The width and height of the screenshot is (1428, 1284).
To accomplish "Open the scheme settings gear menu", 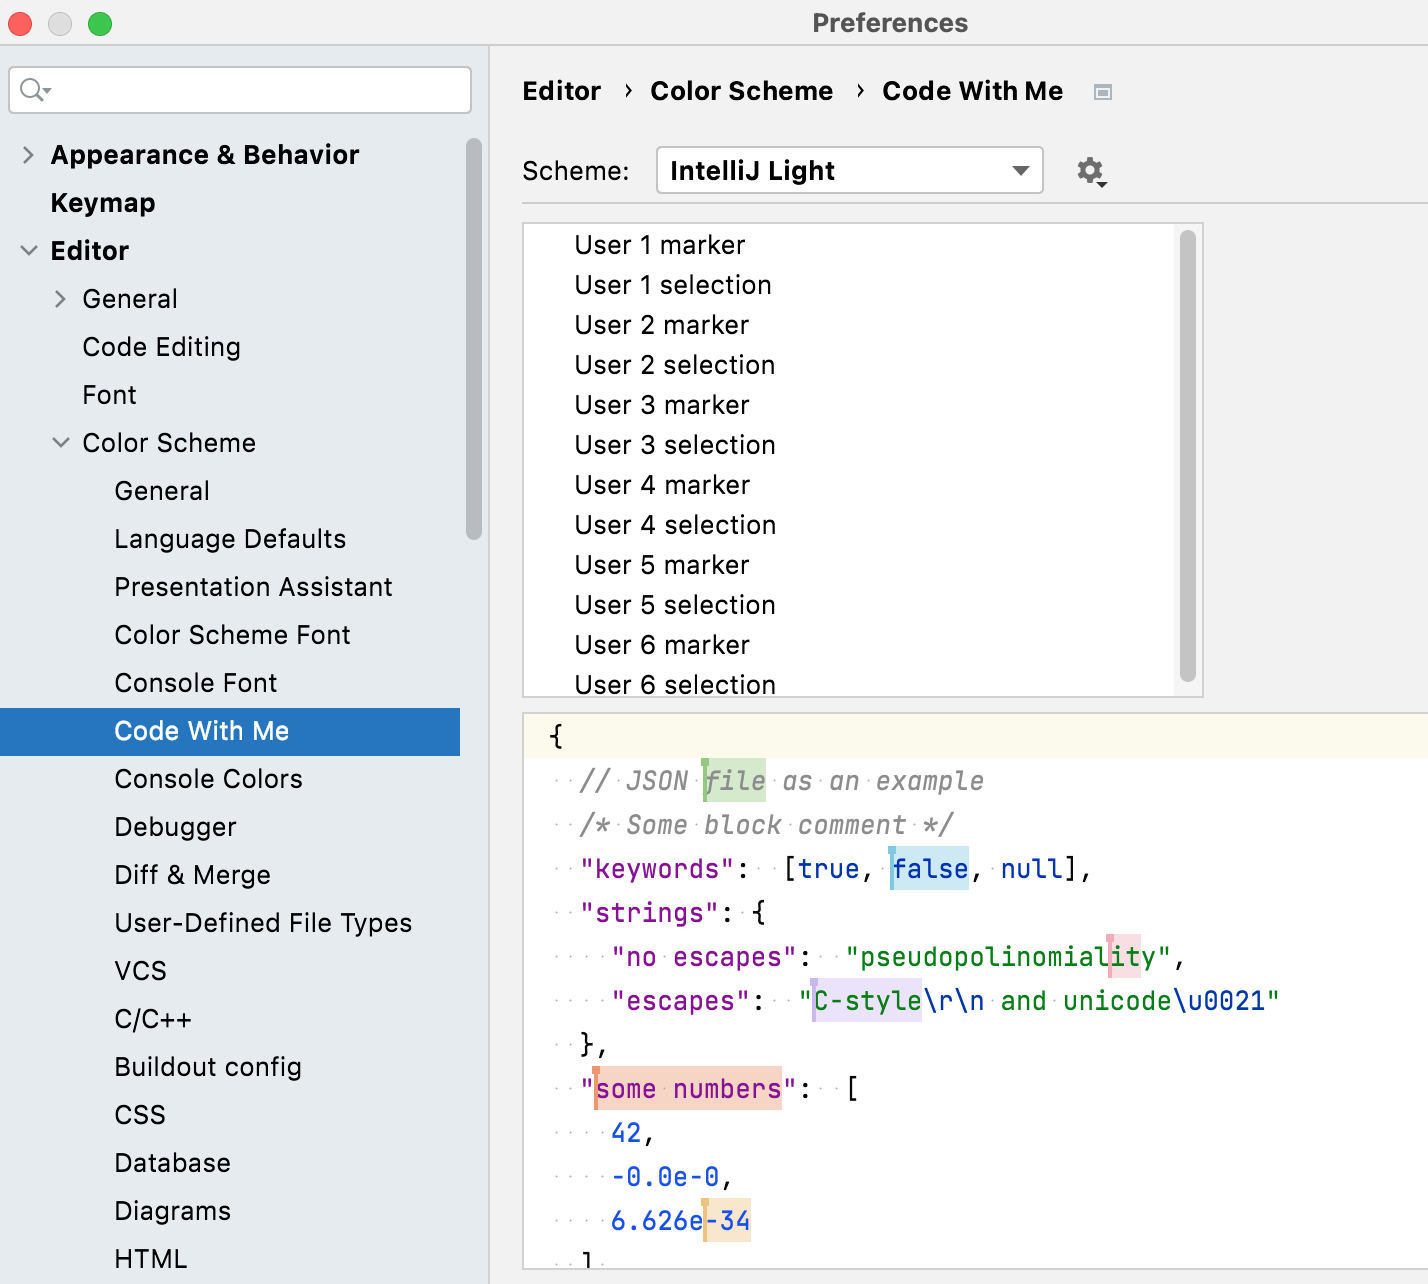I will point(1091,171).
